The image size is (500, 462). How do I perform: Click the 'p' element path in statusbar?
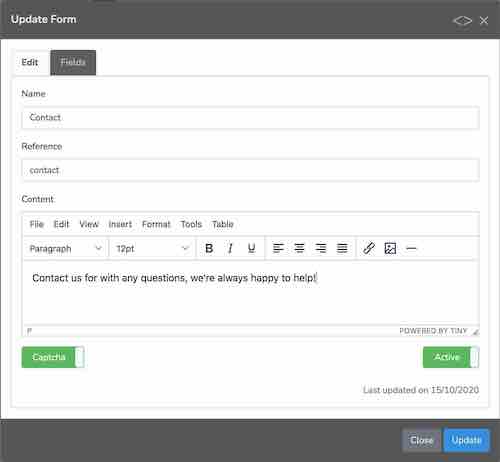click(29, 331)
